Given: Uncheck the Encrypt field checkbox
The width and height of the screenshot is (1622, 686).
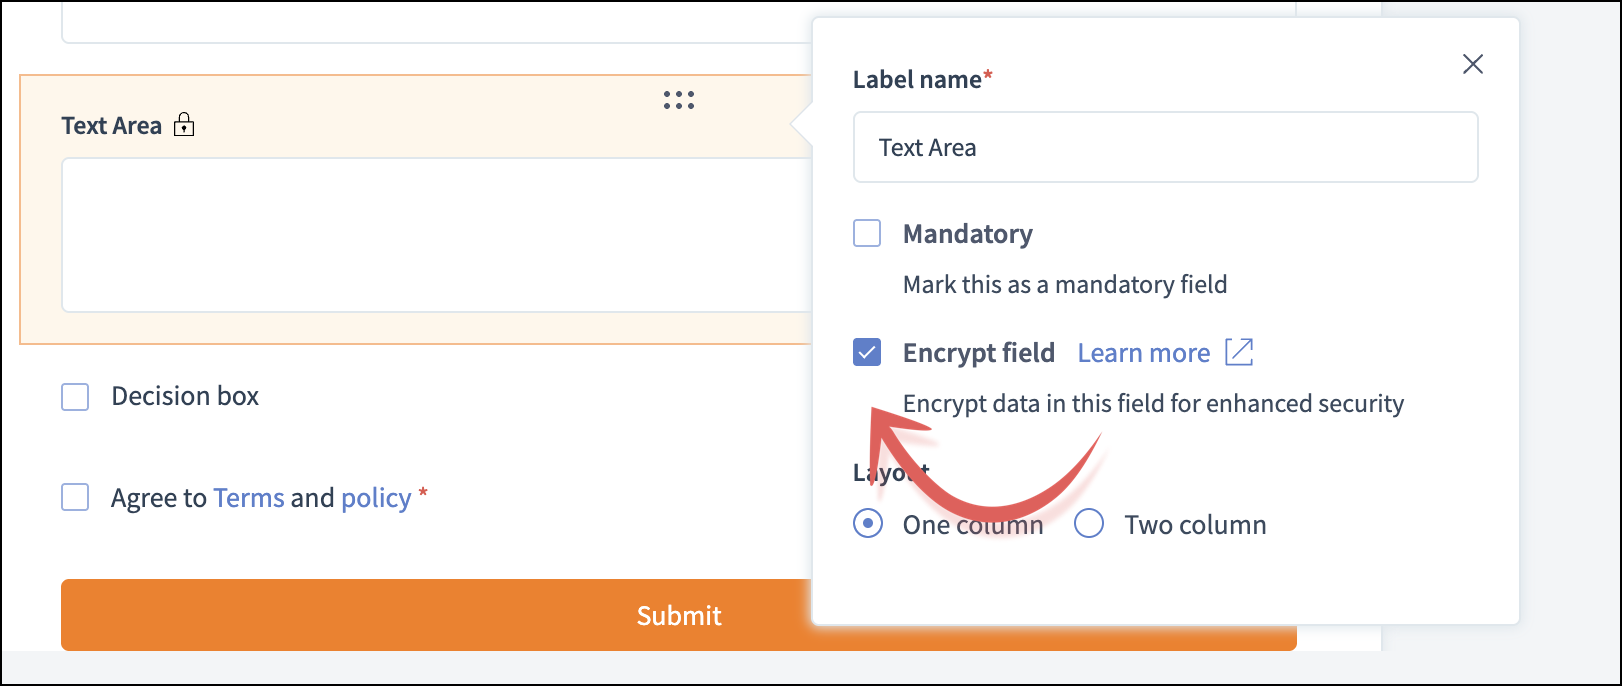Looking at the screenshot, I should click(867, 352).
